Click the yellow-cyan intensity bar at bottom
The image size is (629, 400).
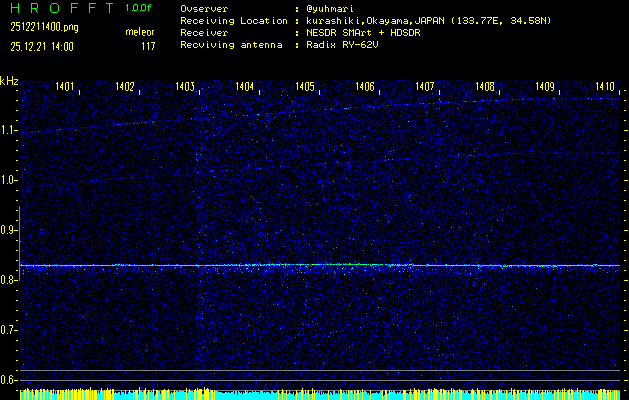[320, 395]
